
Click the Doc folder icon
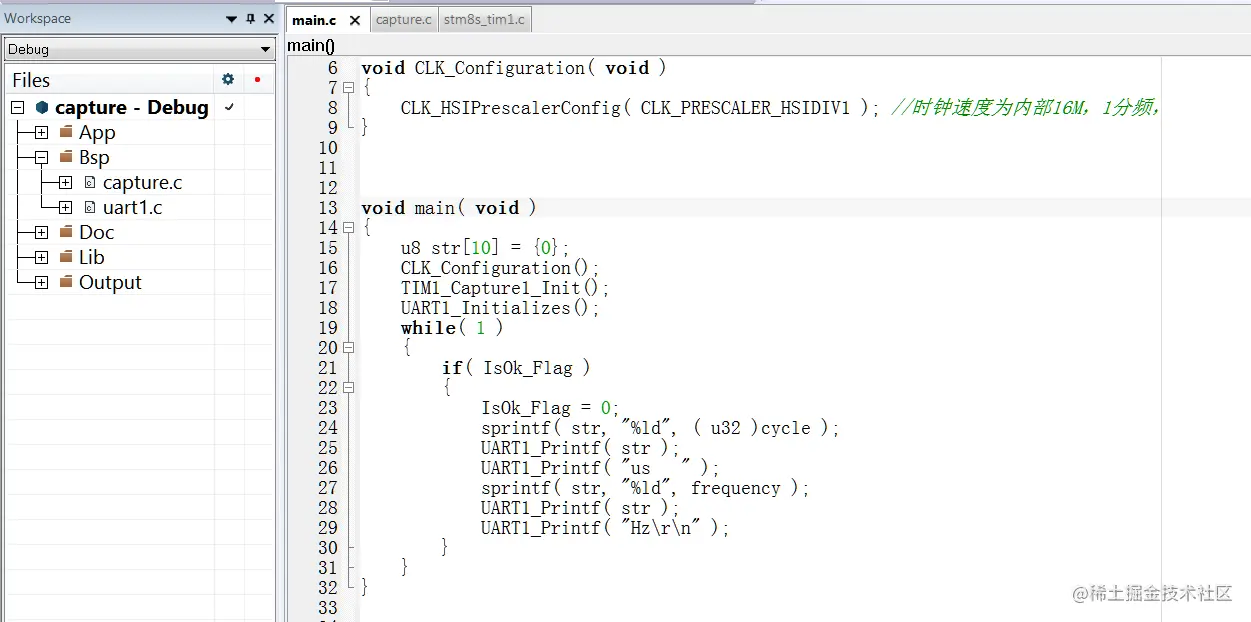tap(66, 232)
